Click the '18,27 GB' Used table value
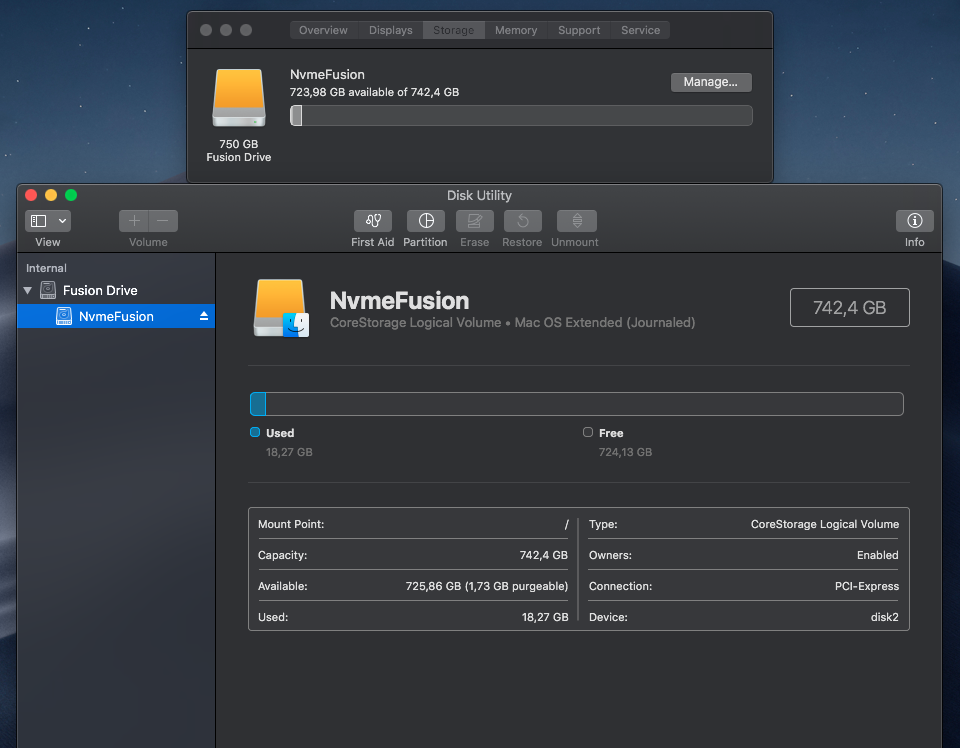 [545, 617]
